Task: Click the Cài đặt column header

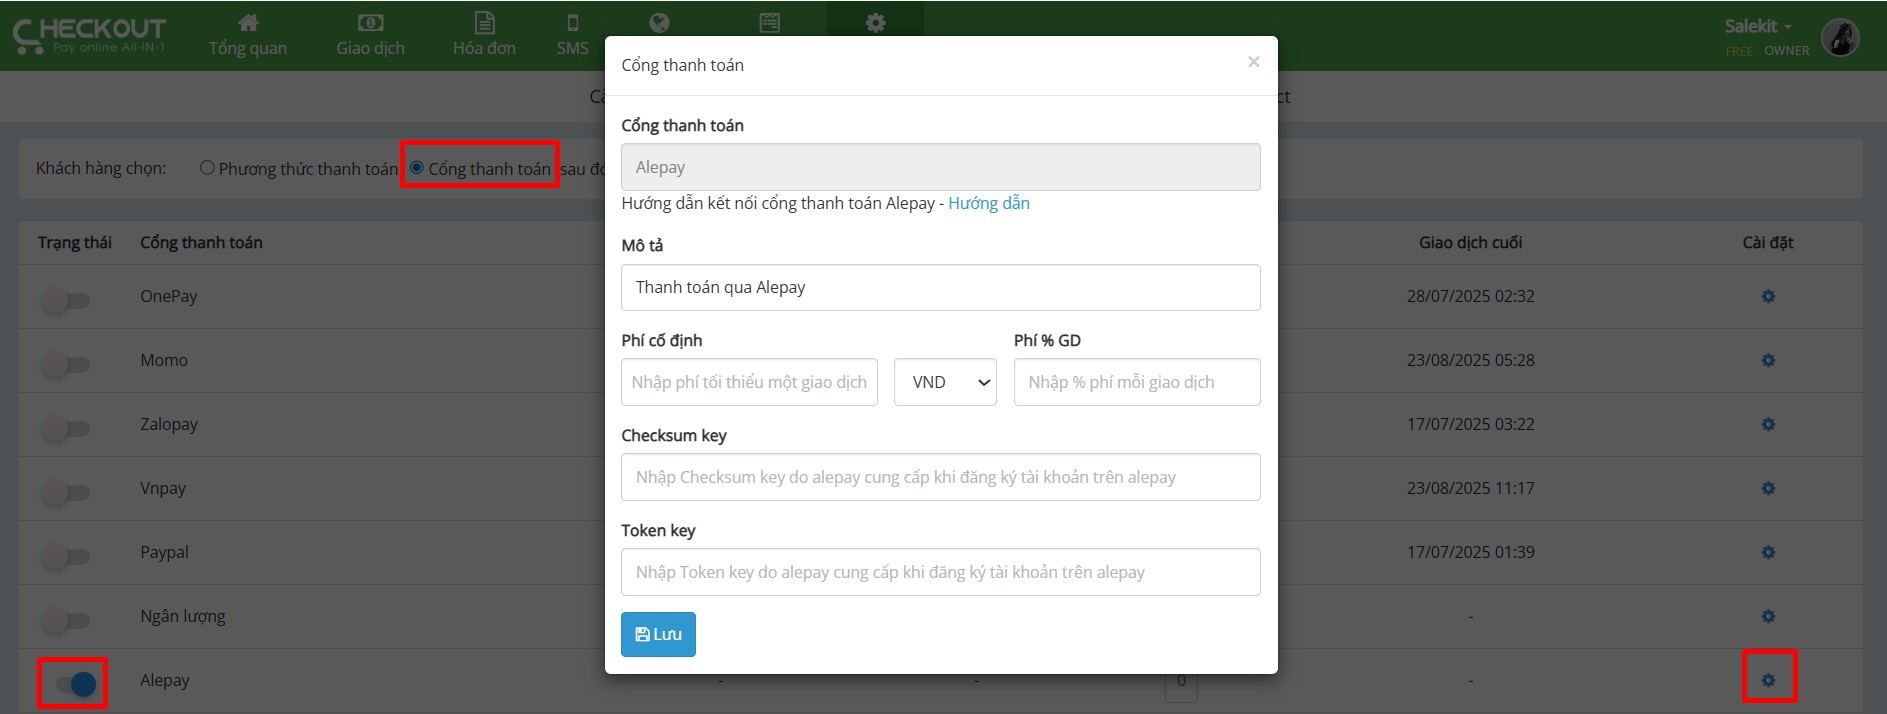Action: 1768,242
